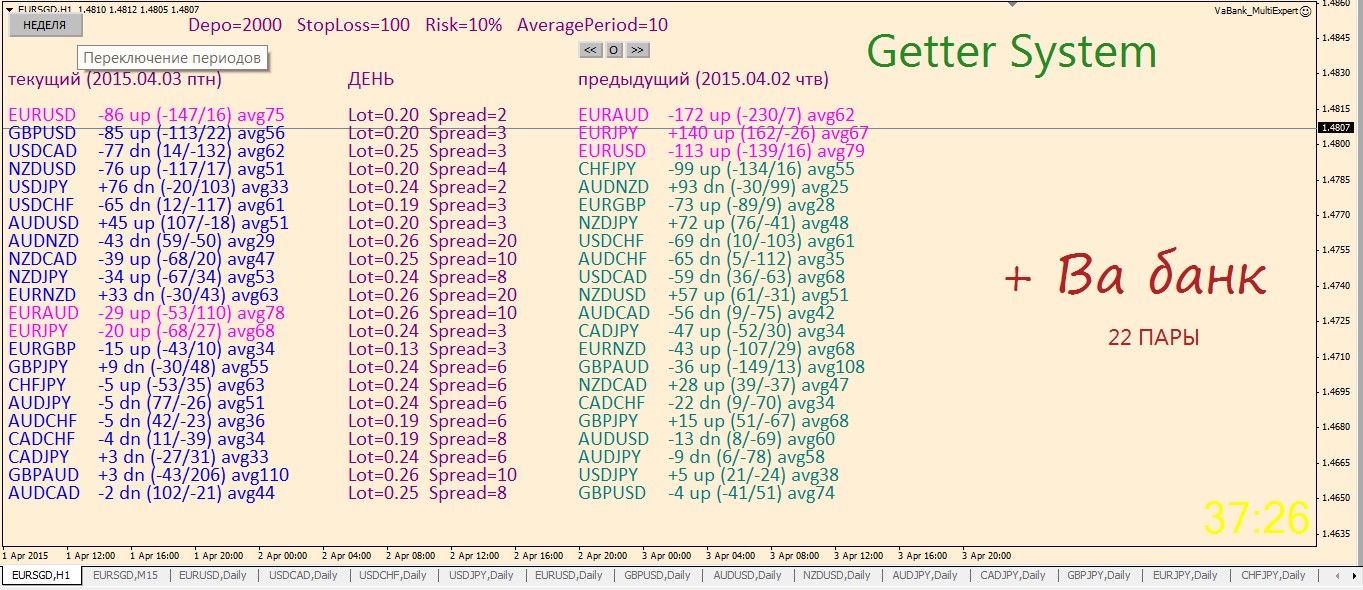This screenshot has height=590, width=1363.
Task: Click the 'ДЕНЬ' column header
Action: (x=371, y=79)
